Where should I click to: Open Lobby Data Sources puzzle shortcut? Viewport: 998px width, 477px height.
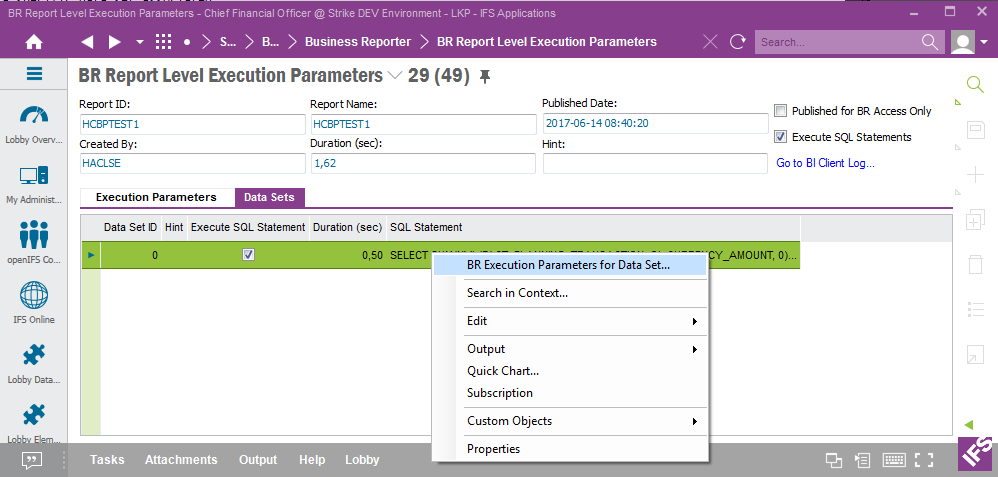(34, 364)
